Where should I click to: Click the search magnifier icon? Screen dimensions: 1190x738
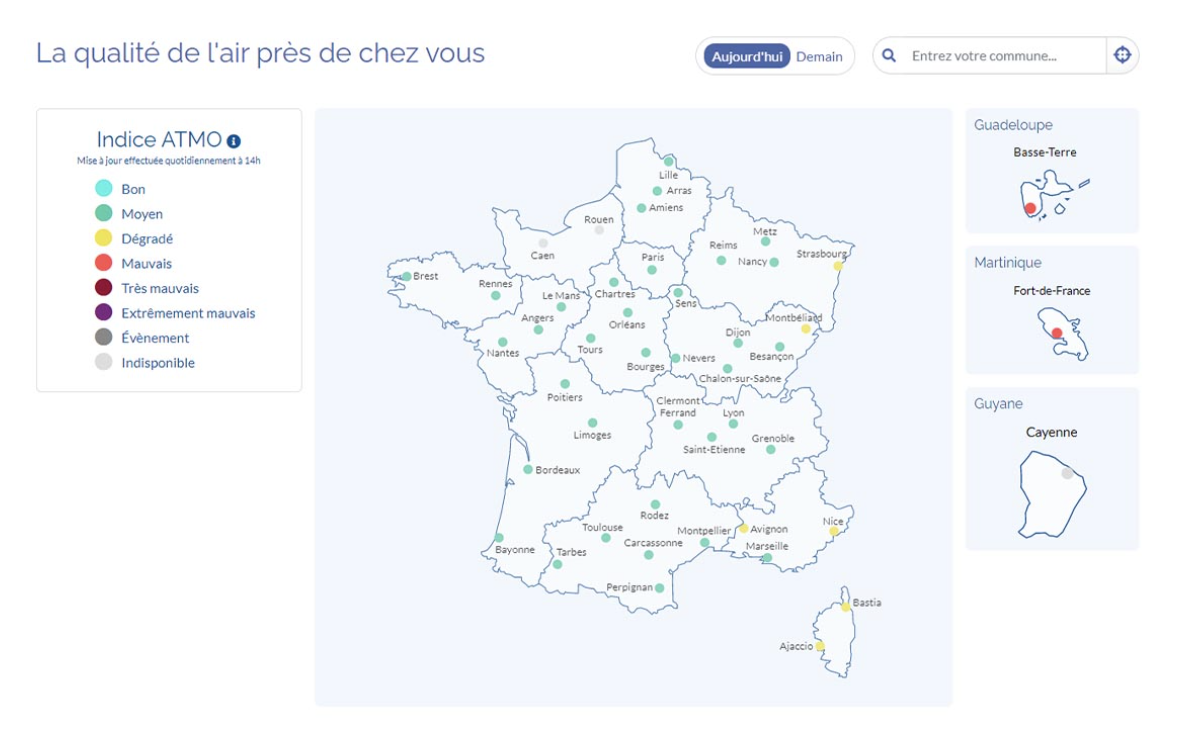pyautogui.click(x=889, y=55)
